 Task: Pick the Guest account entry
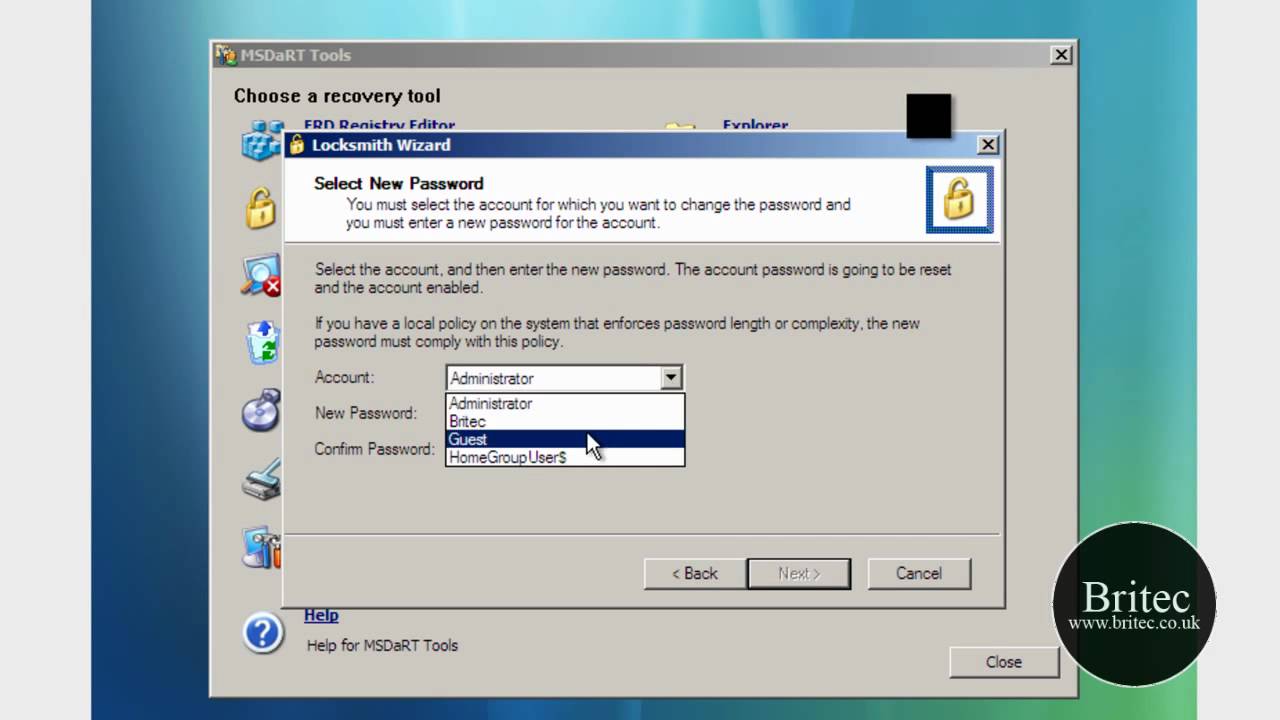click(565, 439)
